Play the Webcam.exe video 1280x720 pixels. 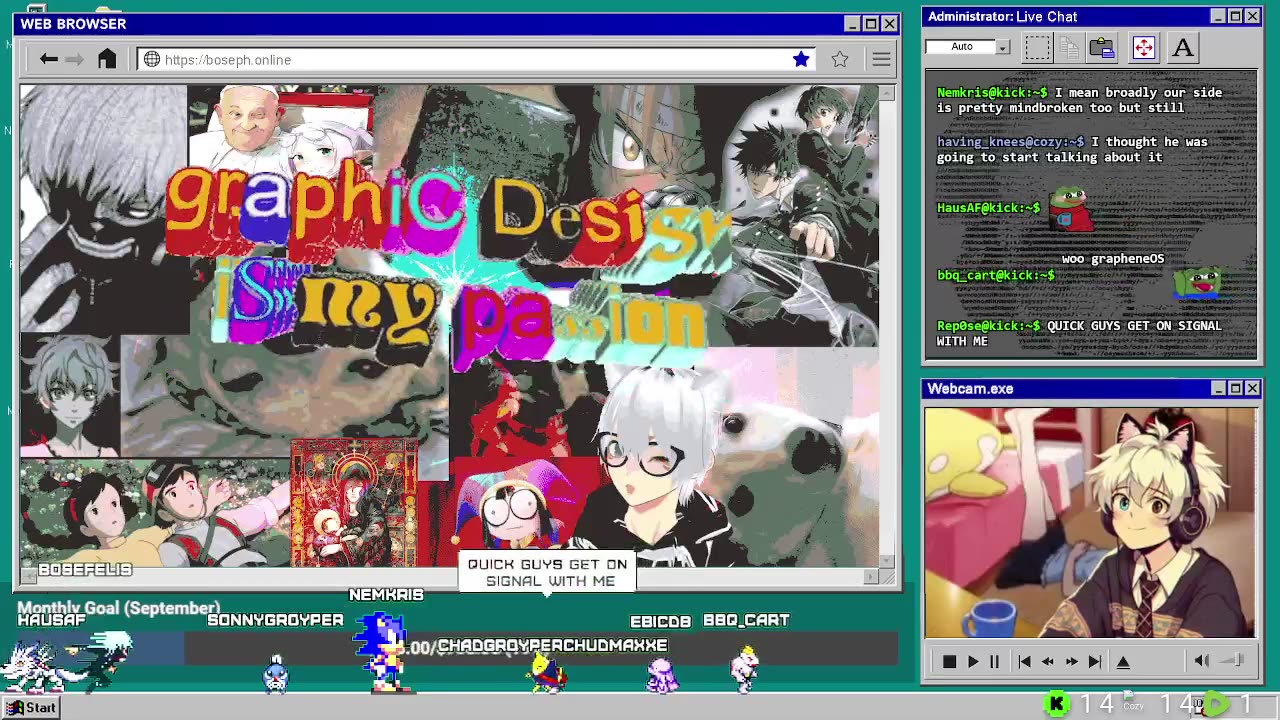[972, 661]
